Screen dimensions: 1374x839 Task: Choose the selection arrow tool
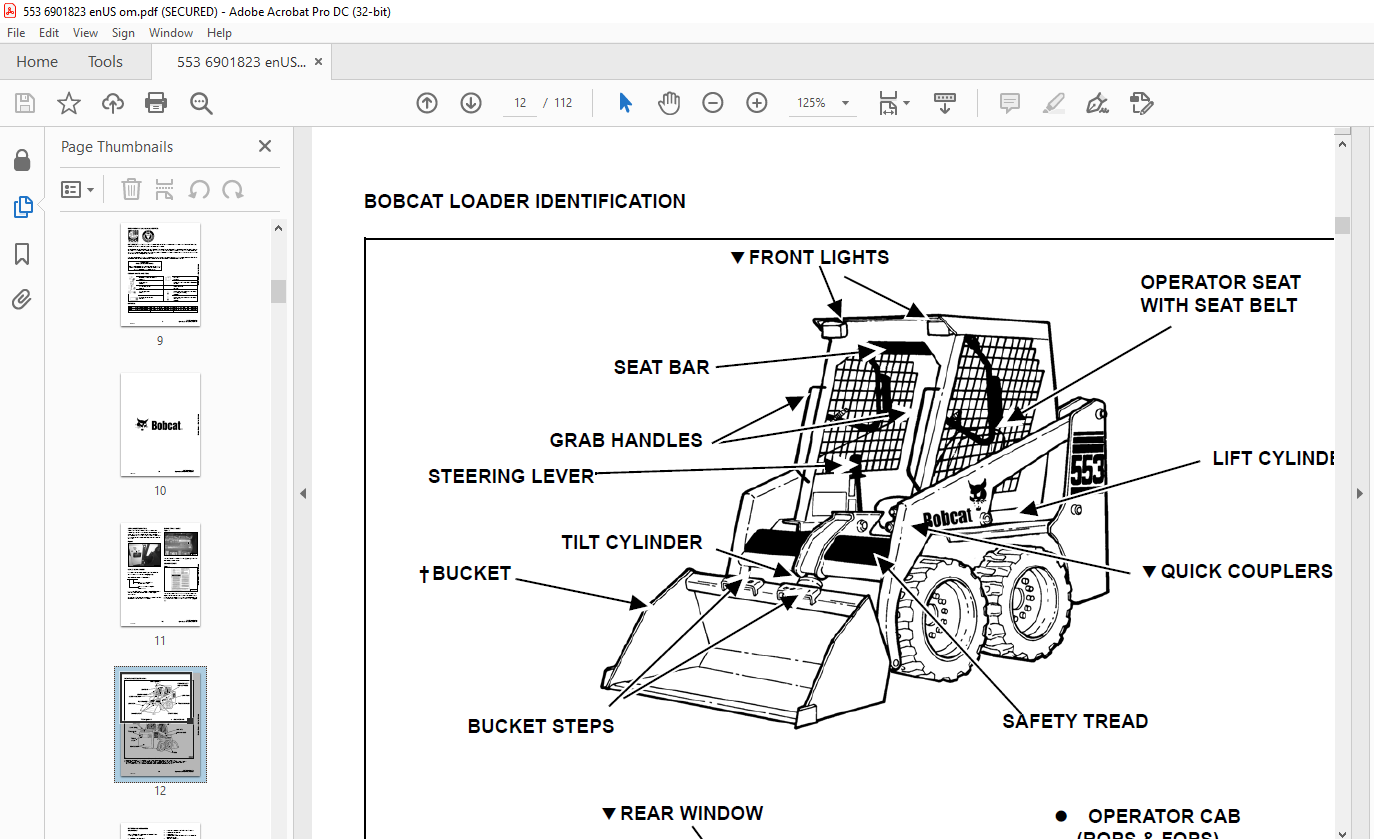click(625, 103)
